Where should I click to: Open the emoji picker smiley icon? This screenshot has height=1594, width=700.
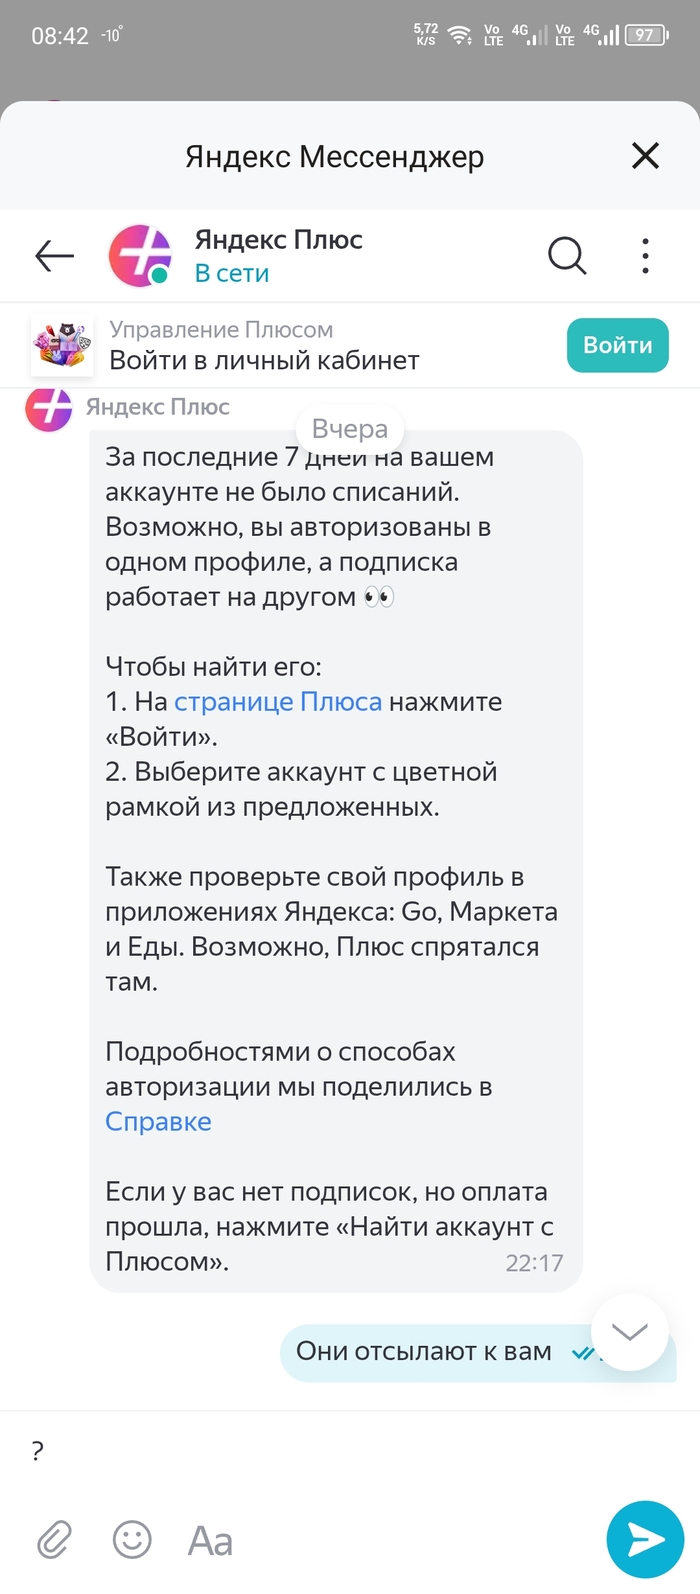click(132, 1540)
